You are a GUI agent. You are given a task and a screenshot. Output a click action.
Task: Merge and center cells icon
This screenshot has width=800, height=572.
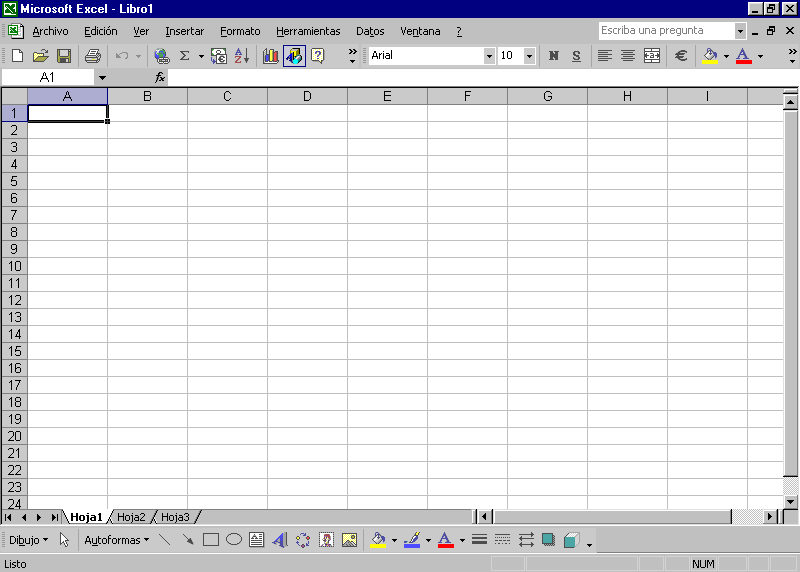652,56
